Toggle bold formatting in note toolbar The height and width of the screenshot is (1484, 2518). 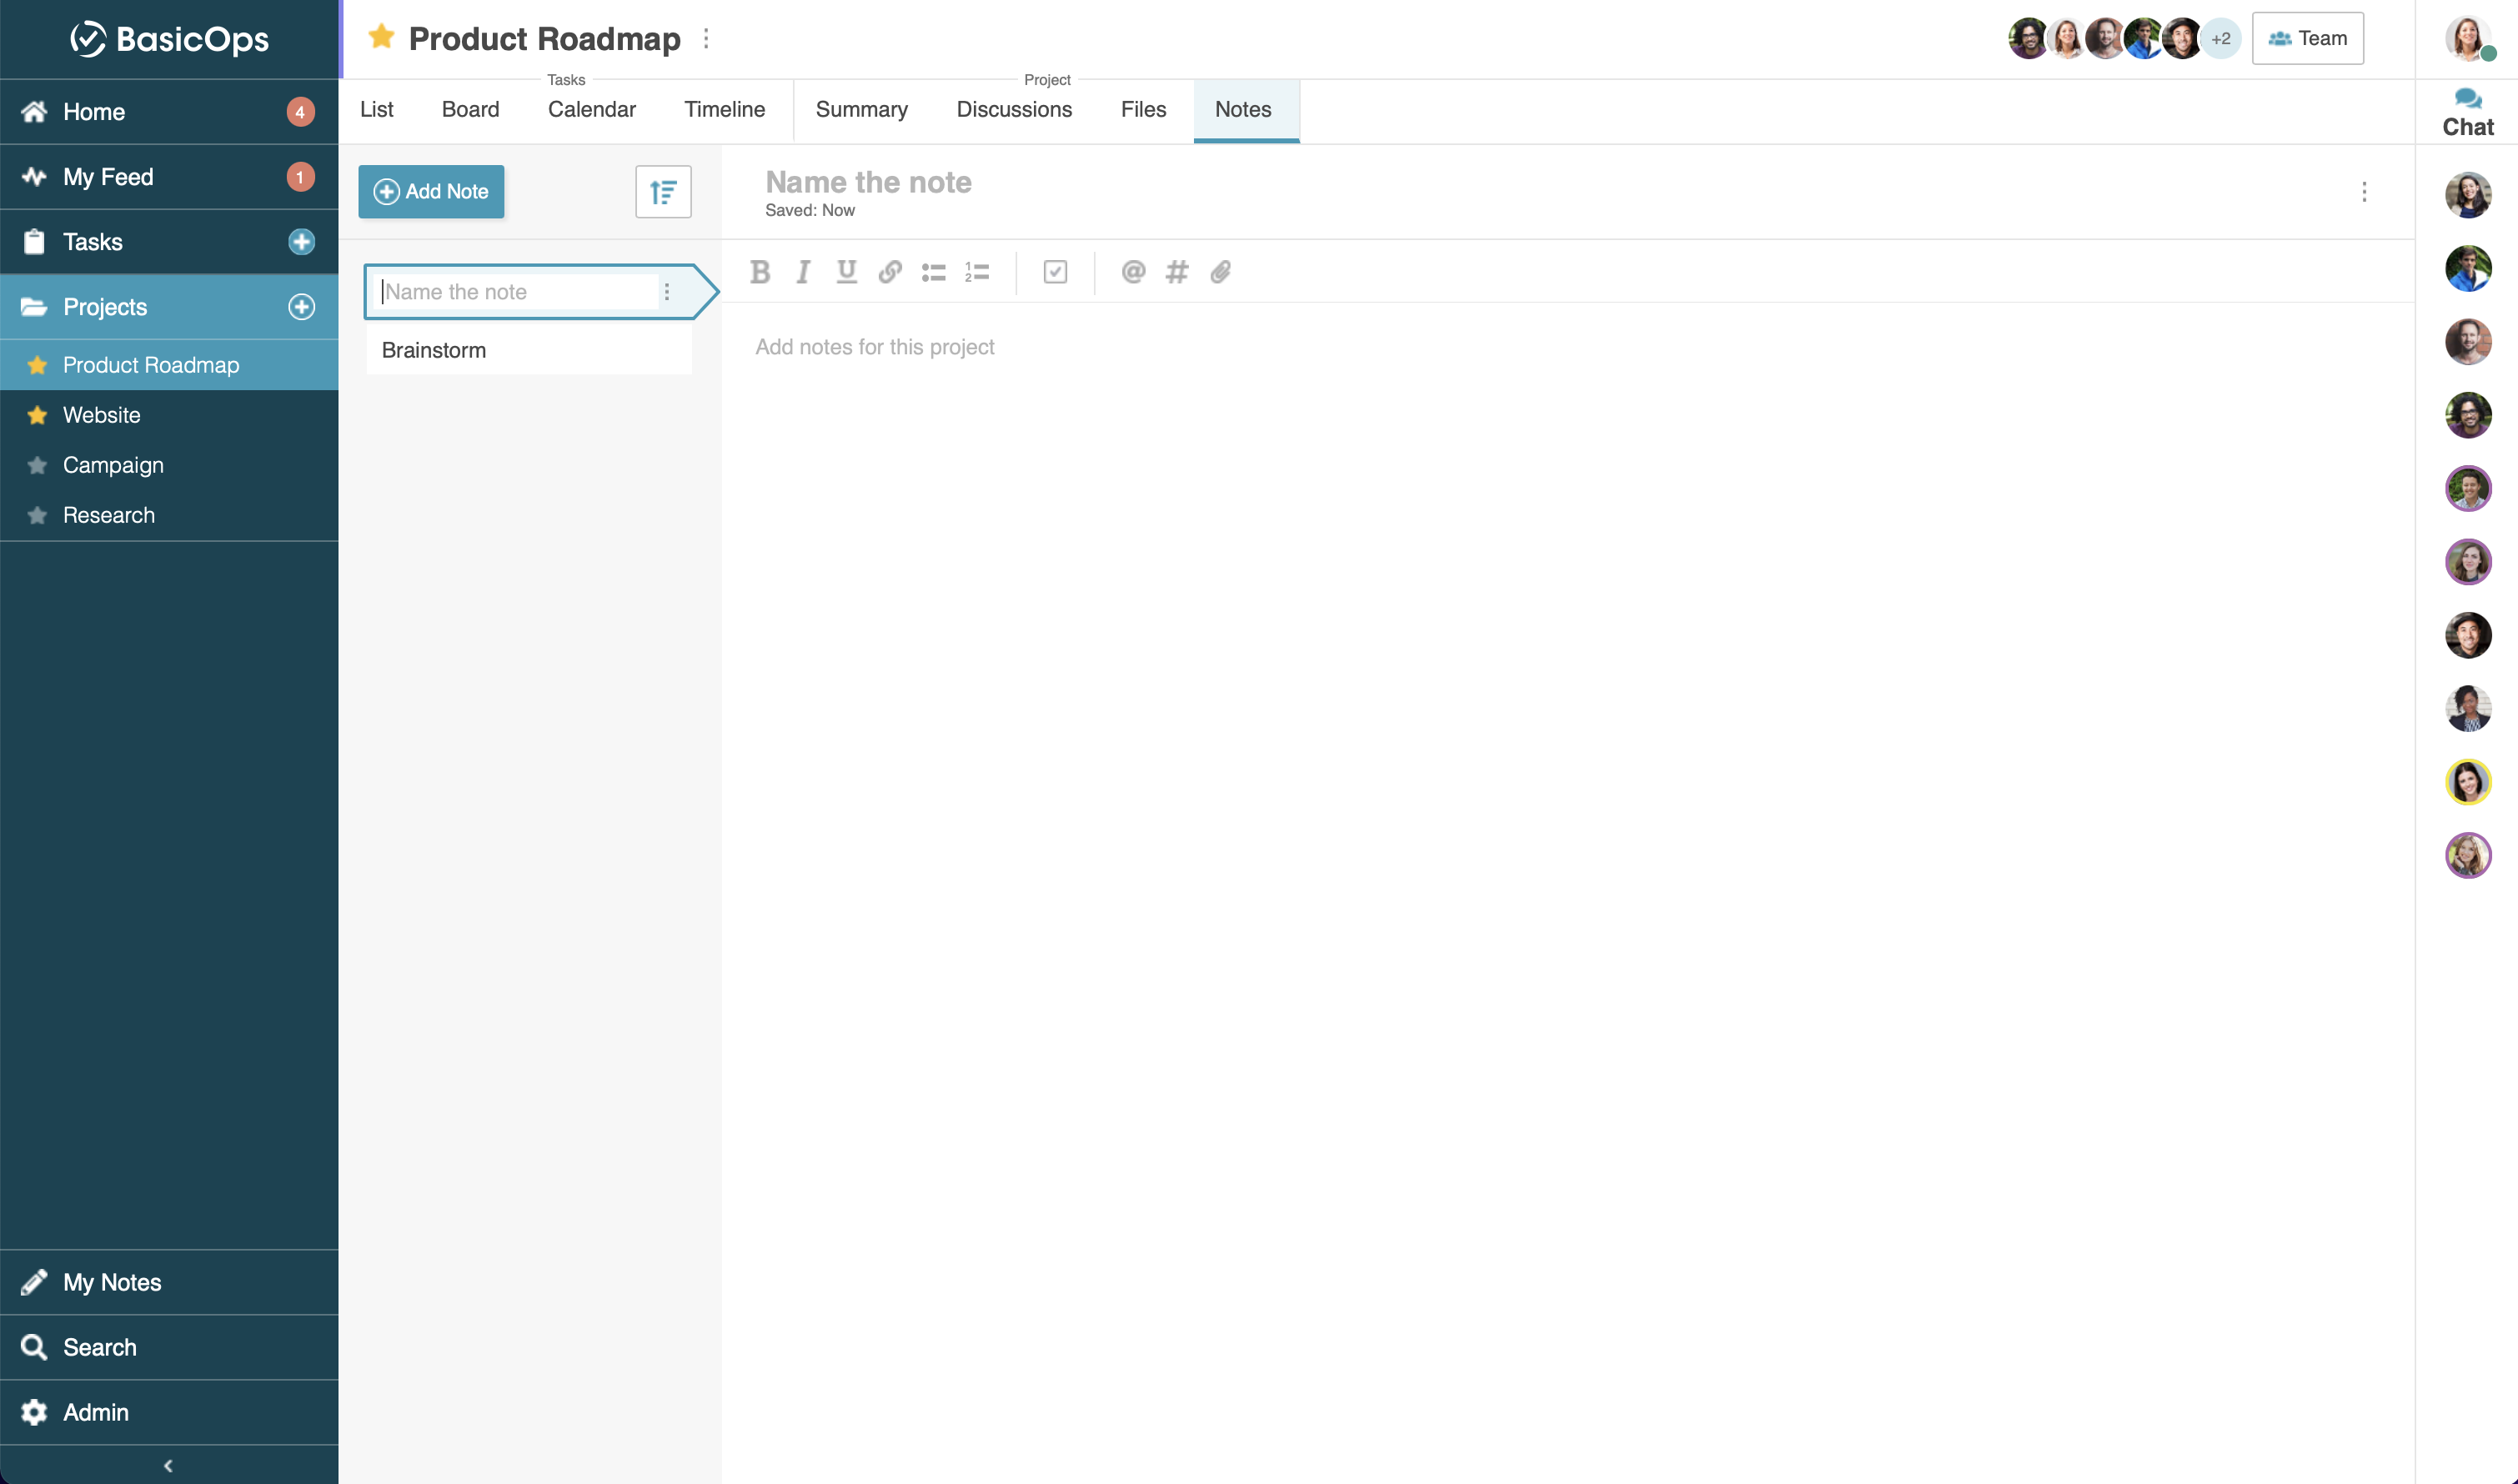(x=760, y=272)
